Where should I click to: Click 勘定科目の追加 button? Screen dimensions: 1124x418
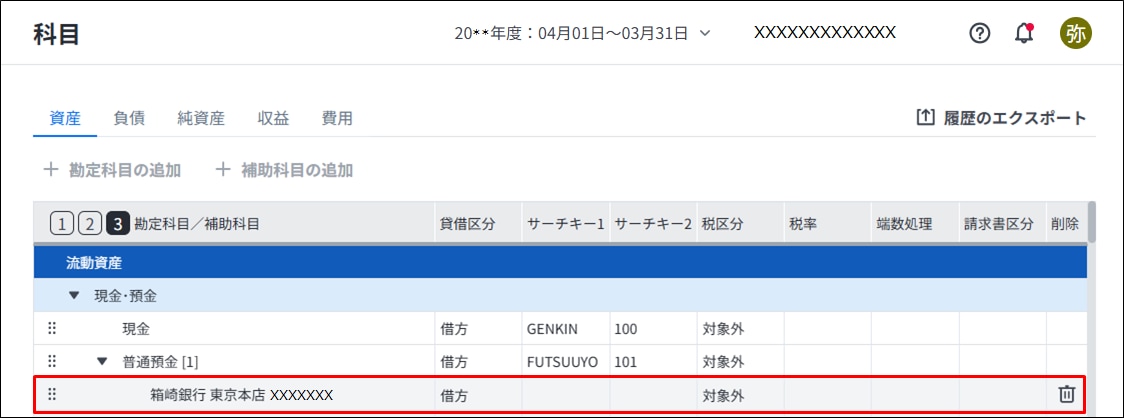coord(112,170)
